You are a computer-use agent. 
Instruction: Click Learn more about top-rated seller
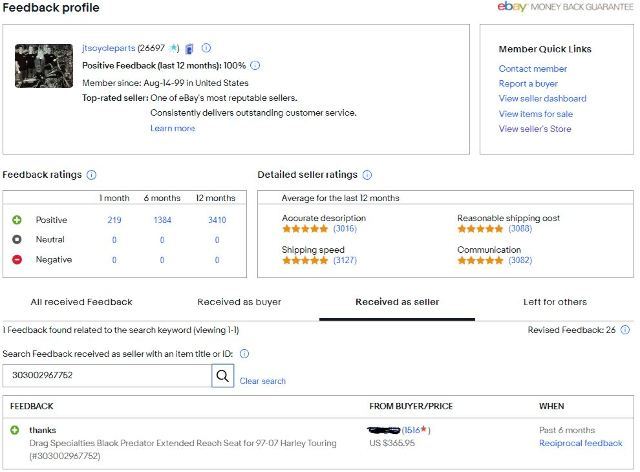pos(172,128)
